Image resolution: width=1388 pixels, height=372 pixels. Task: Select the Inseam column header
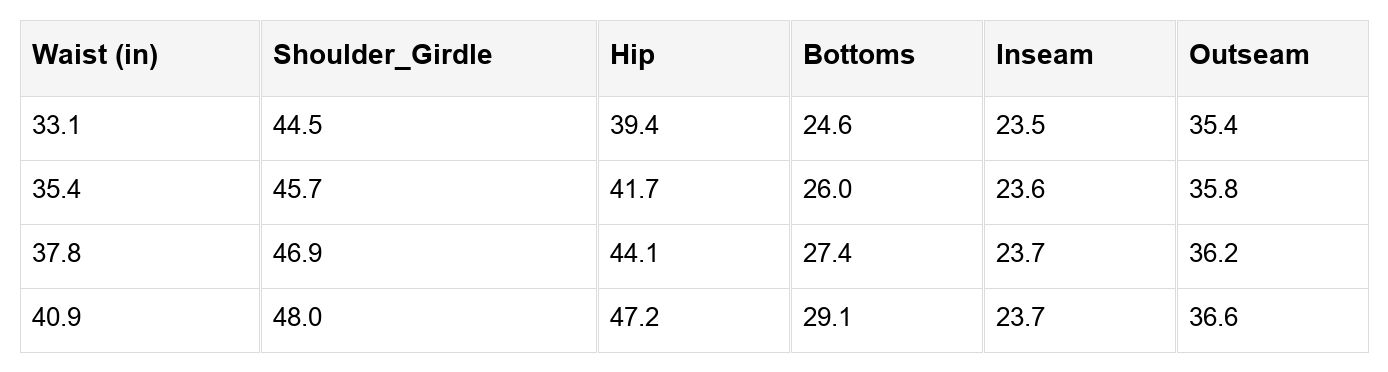coord(1080,58)
